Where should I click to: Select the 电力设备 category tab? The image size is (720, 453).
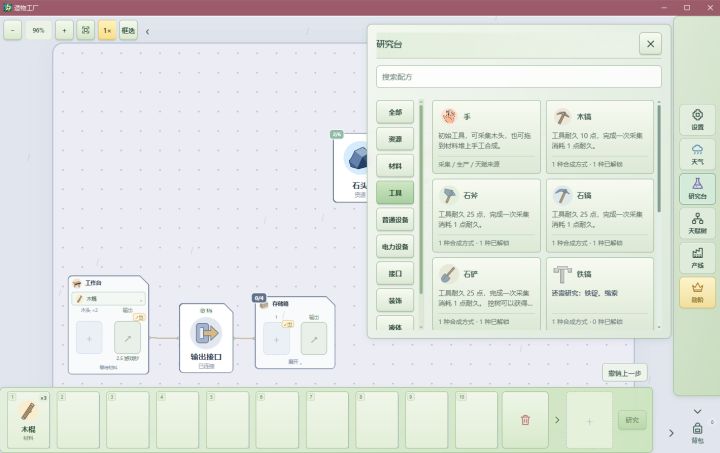coord(395,246)
